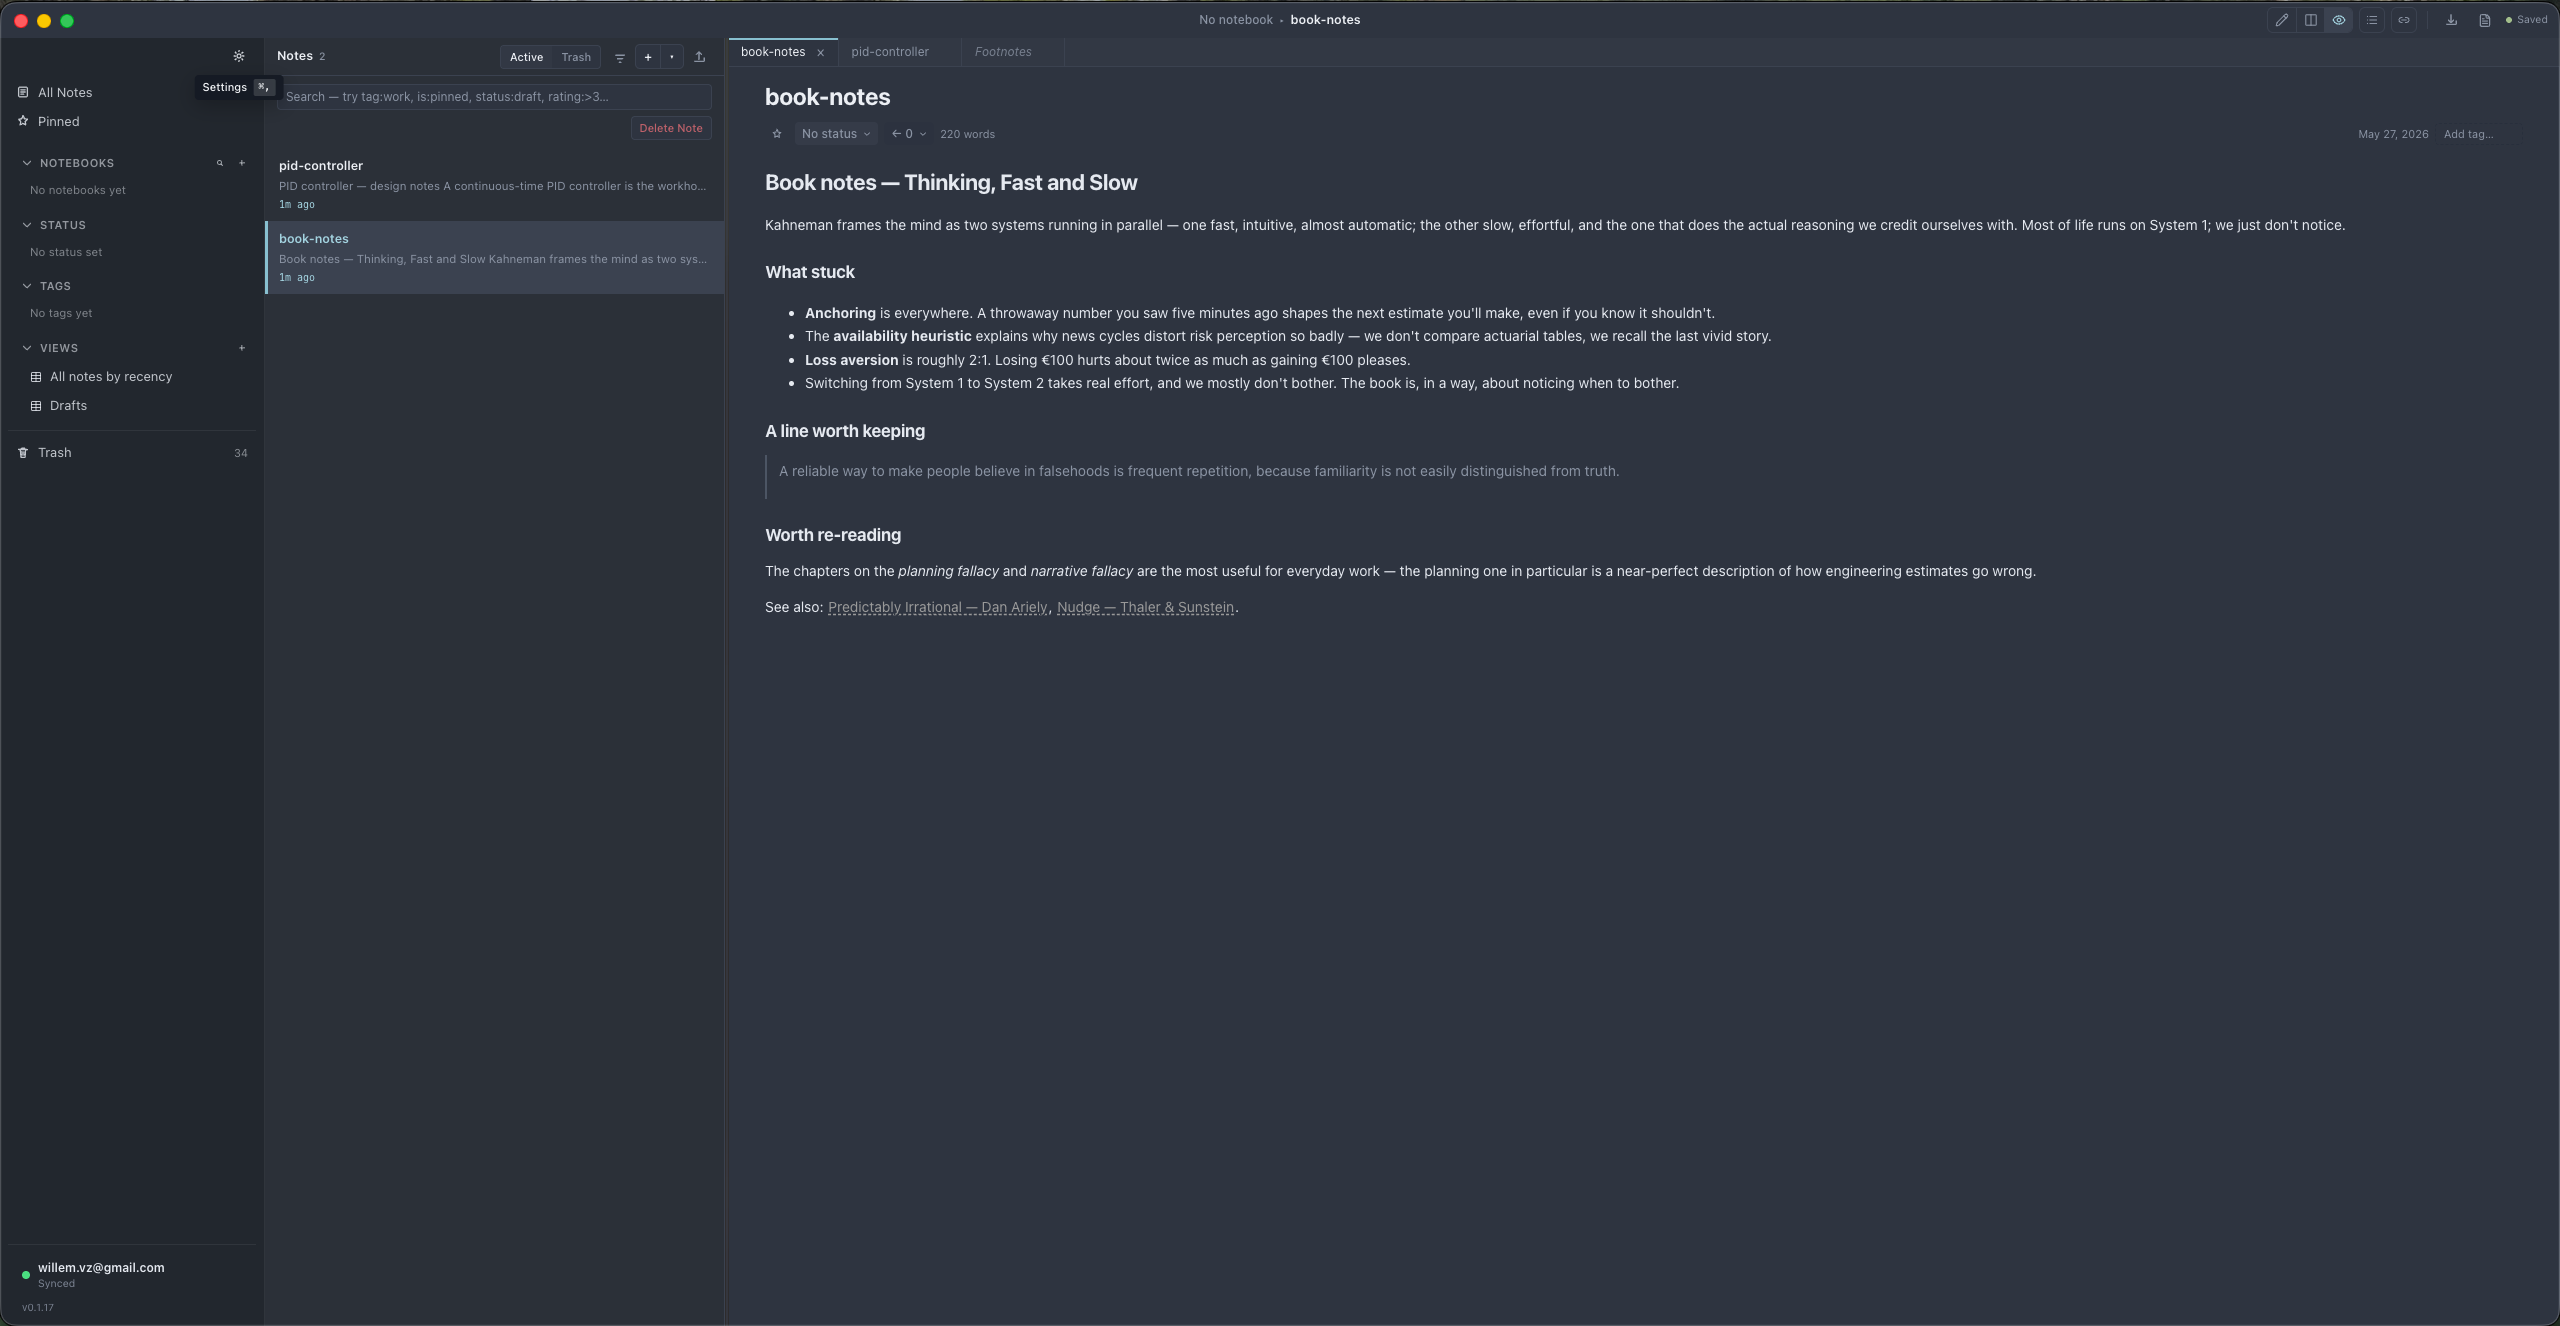Click the 'What stuck' heading
The image size is (2560, 1326).
[x=810, y=272]
